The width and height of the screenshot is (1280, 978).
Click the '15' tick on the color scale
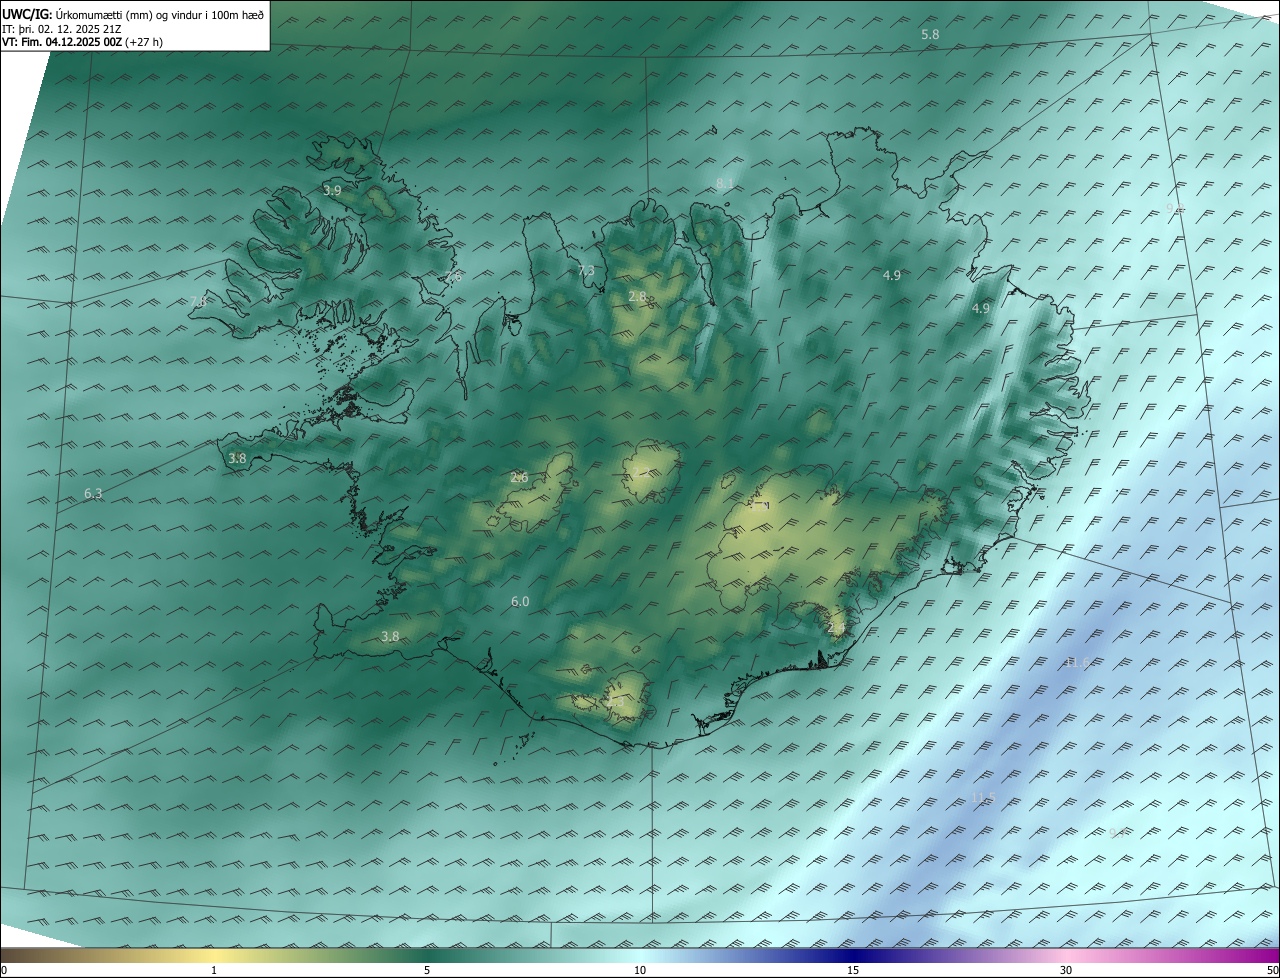click(853, 970)
